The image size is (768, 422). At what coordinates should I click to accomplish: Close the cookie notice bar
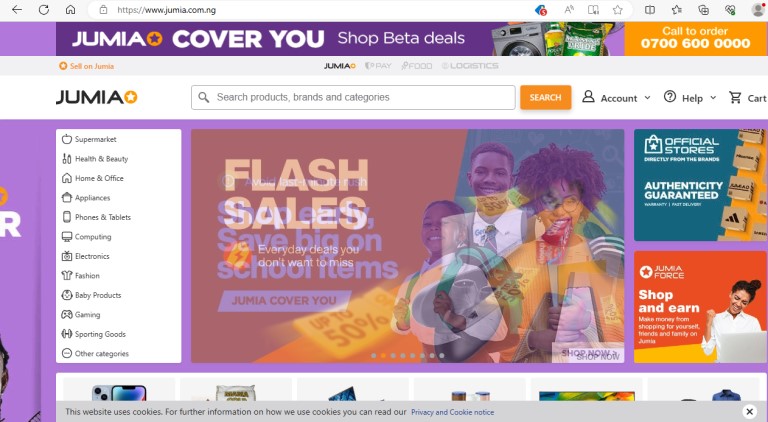pyautogui.click(x=749, y=412)
